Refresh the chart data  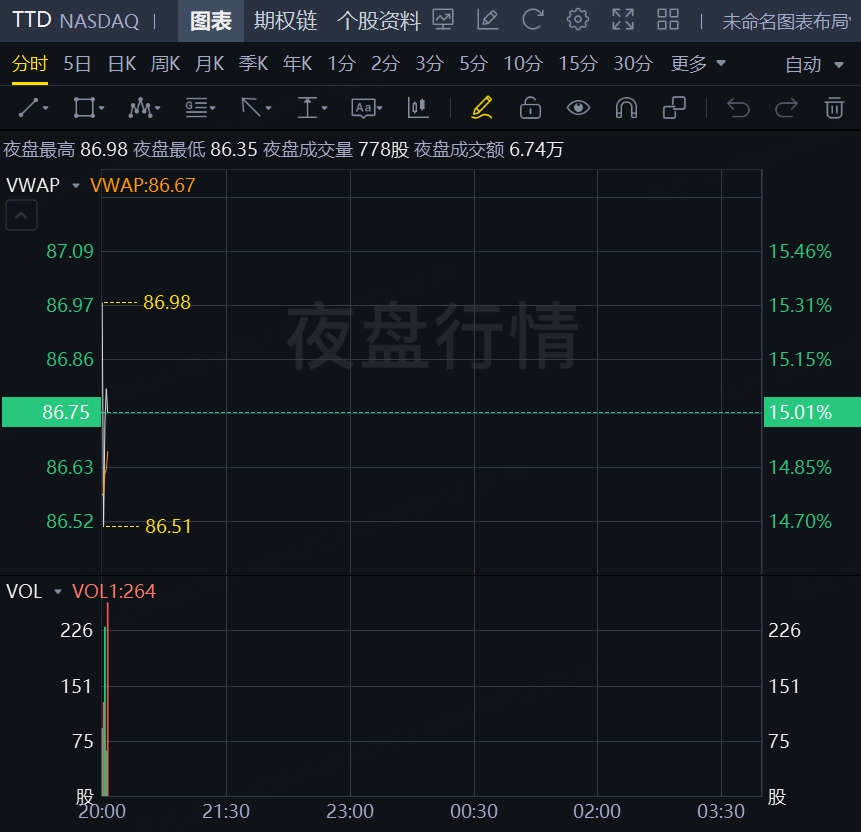pyautogui.click(x=533, y=20)
